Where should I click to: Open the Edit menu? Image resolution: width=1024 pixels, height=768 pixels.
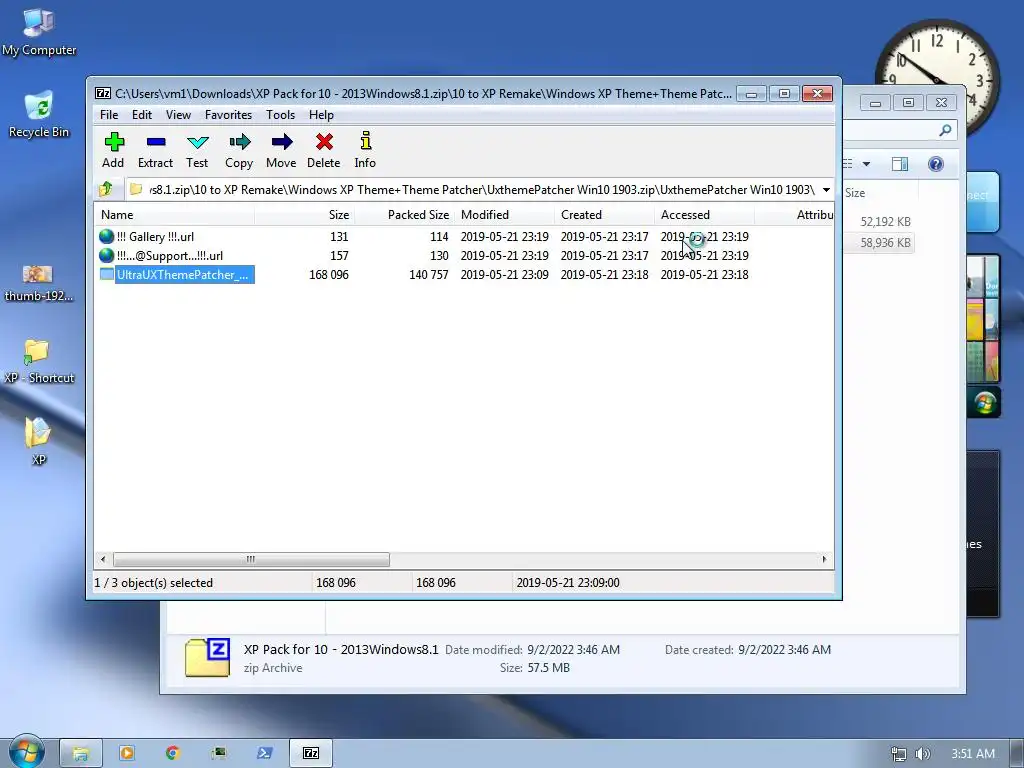click(142, 115)
